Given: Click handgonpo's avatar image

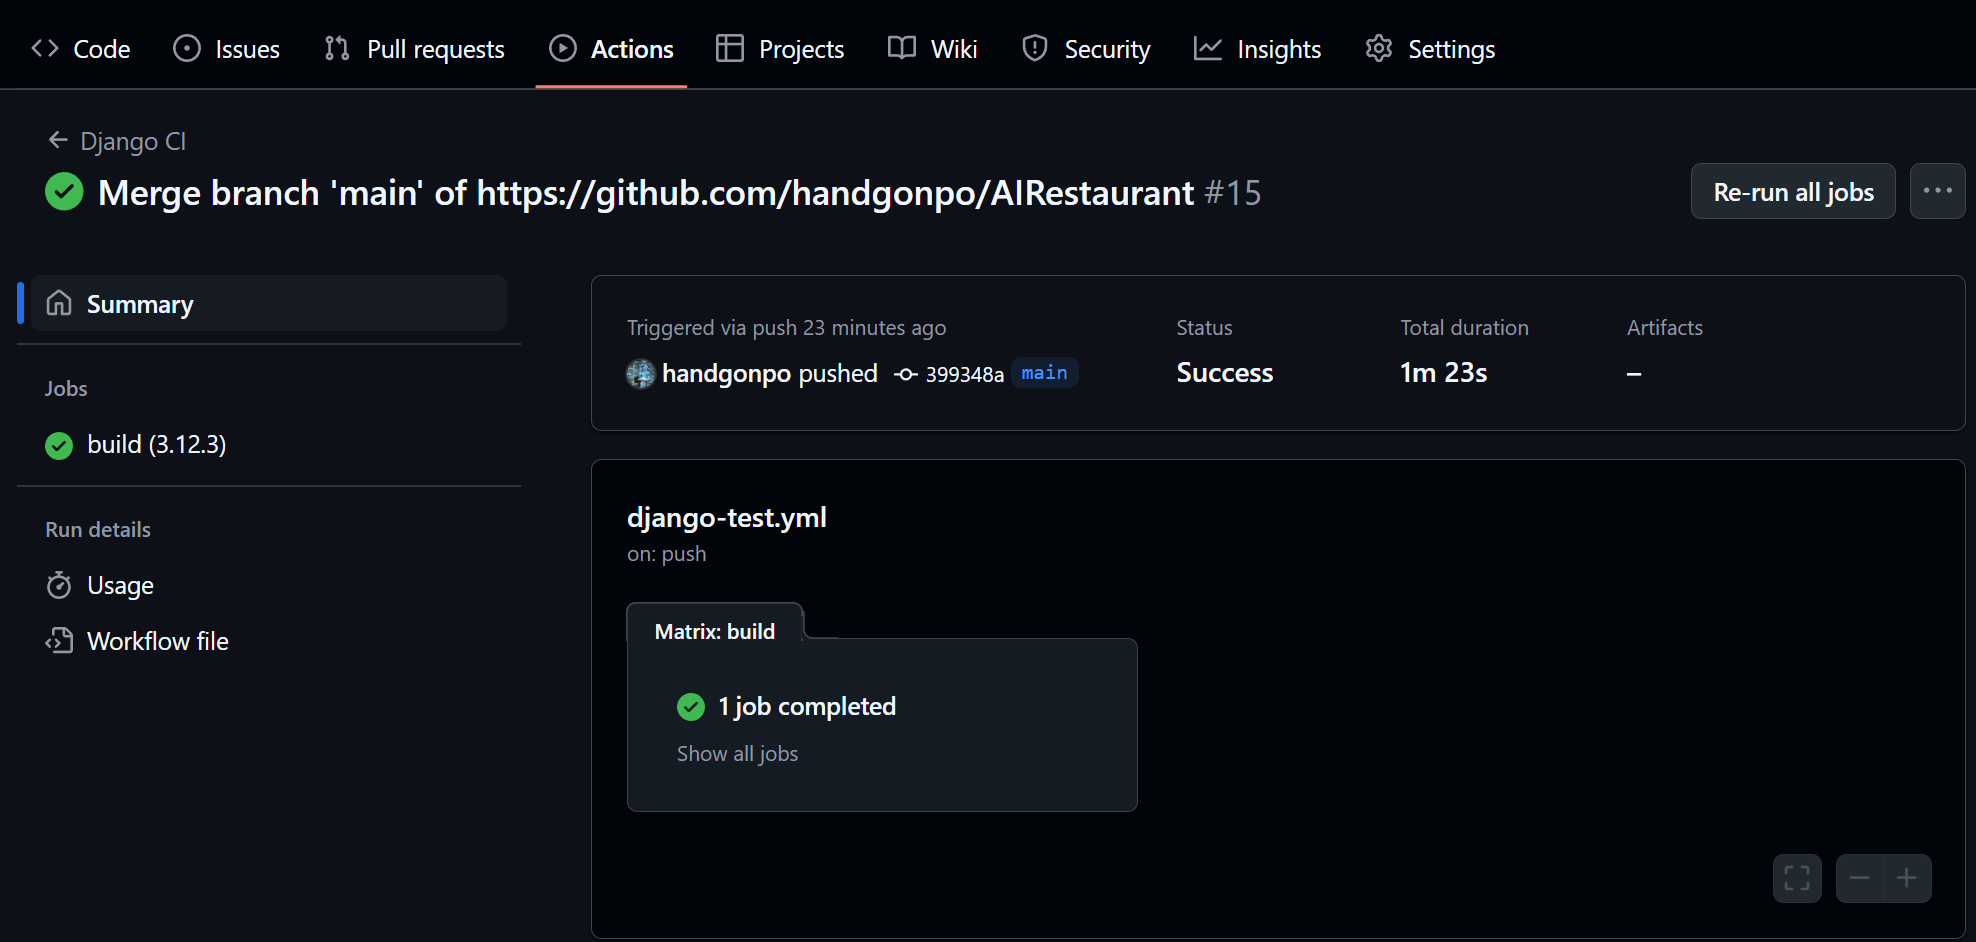Looking at the screenshot, I should click(x=640, y=374).
